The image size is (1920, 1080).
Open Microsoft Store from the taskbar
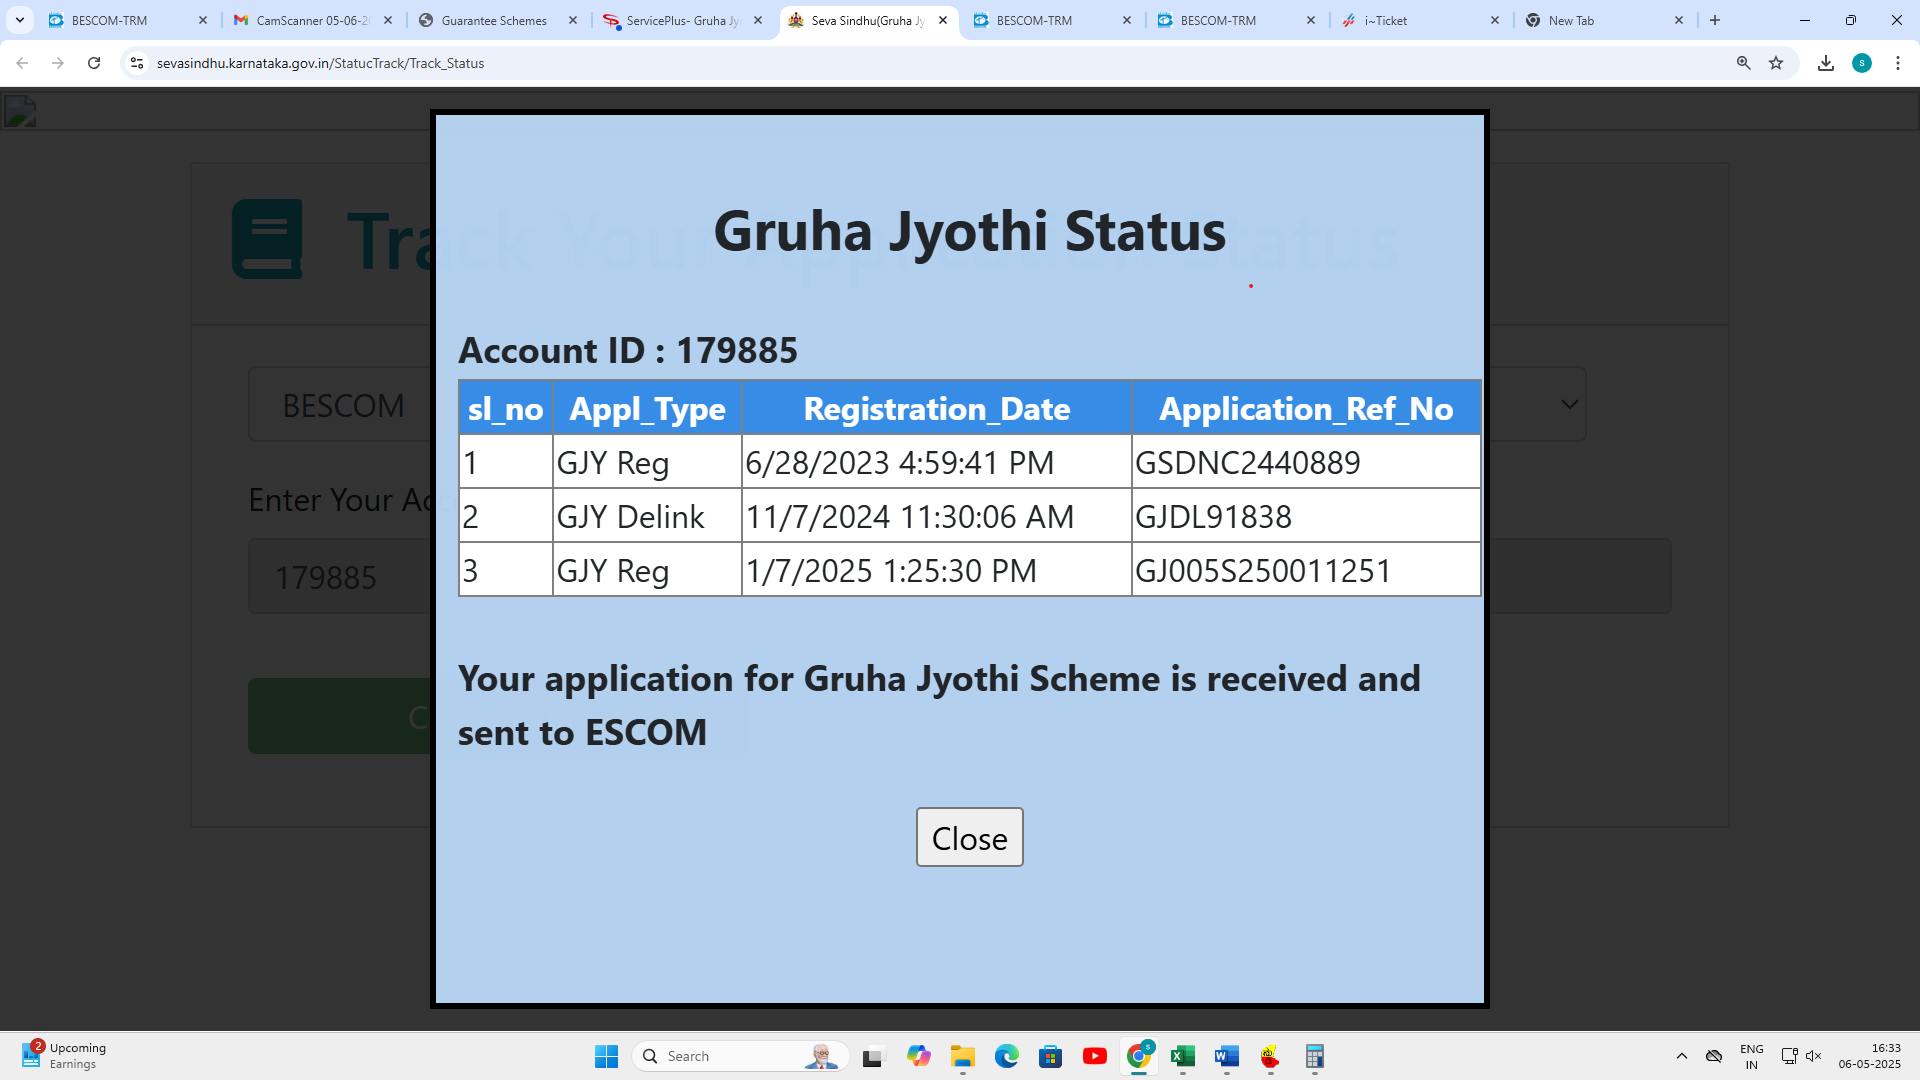pos(1050,1056)
